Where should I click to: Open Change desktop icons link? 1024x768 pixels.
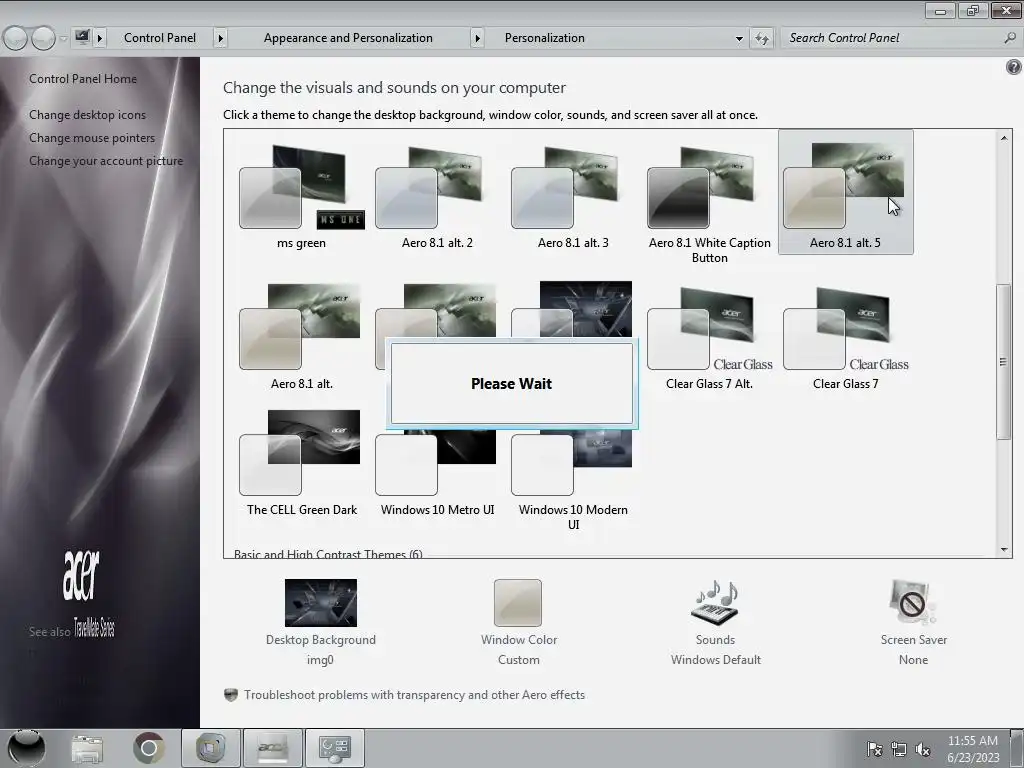click(x=88, y=115)
